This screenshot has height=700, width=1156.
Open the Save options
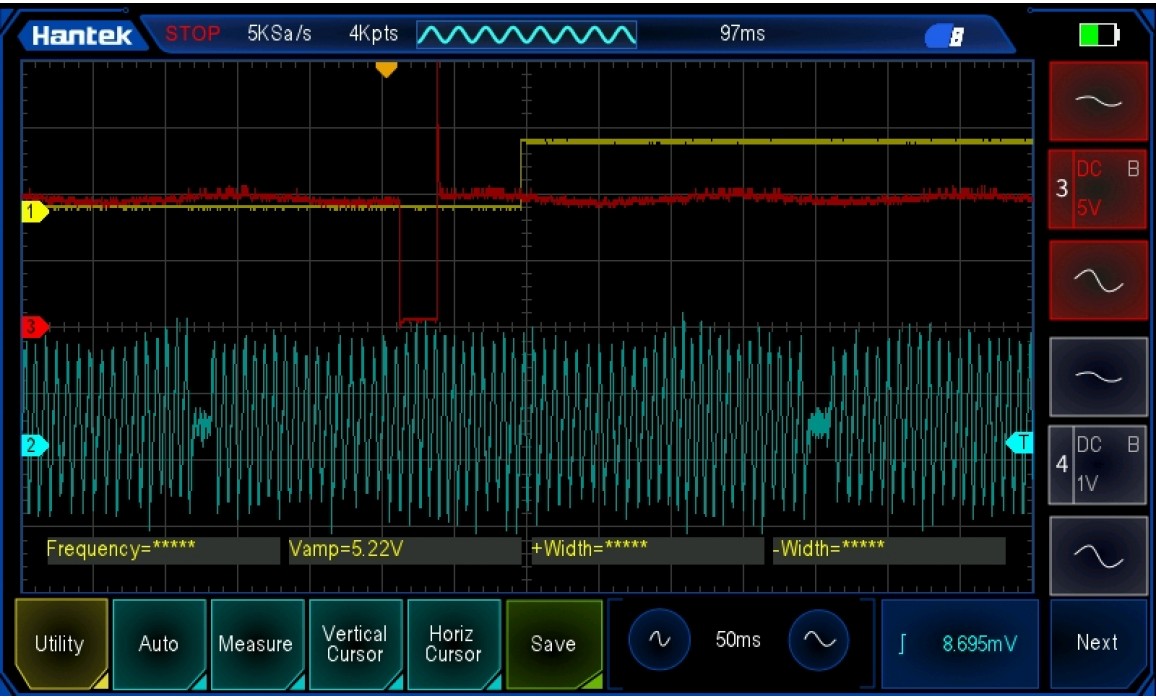click(553, 644)
